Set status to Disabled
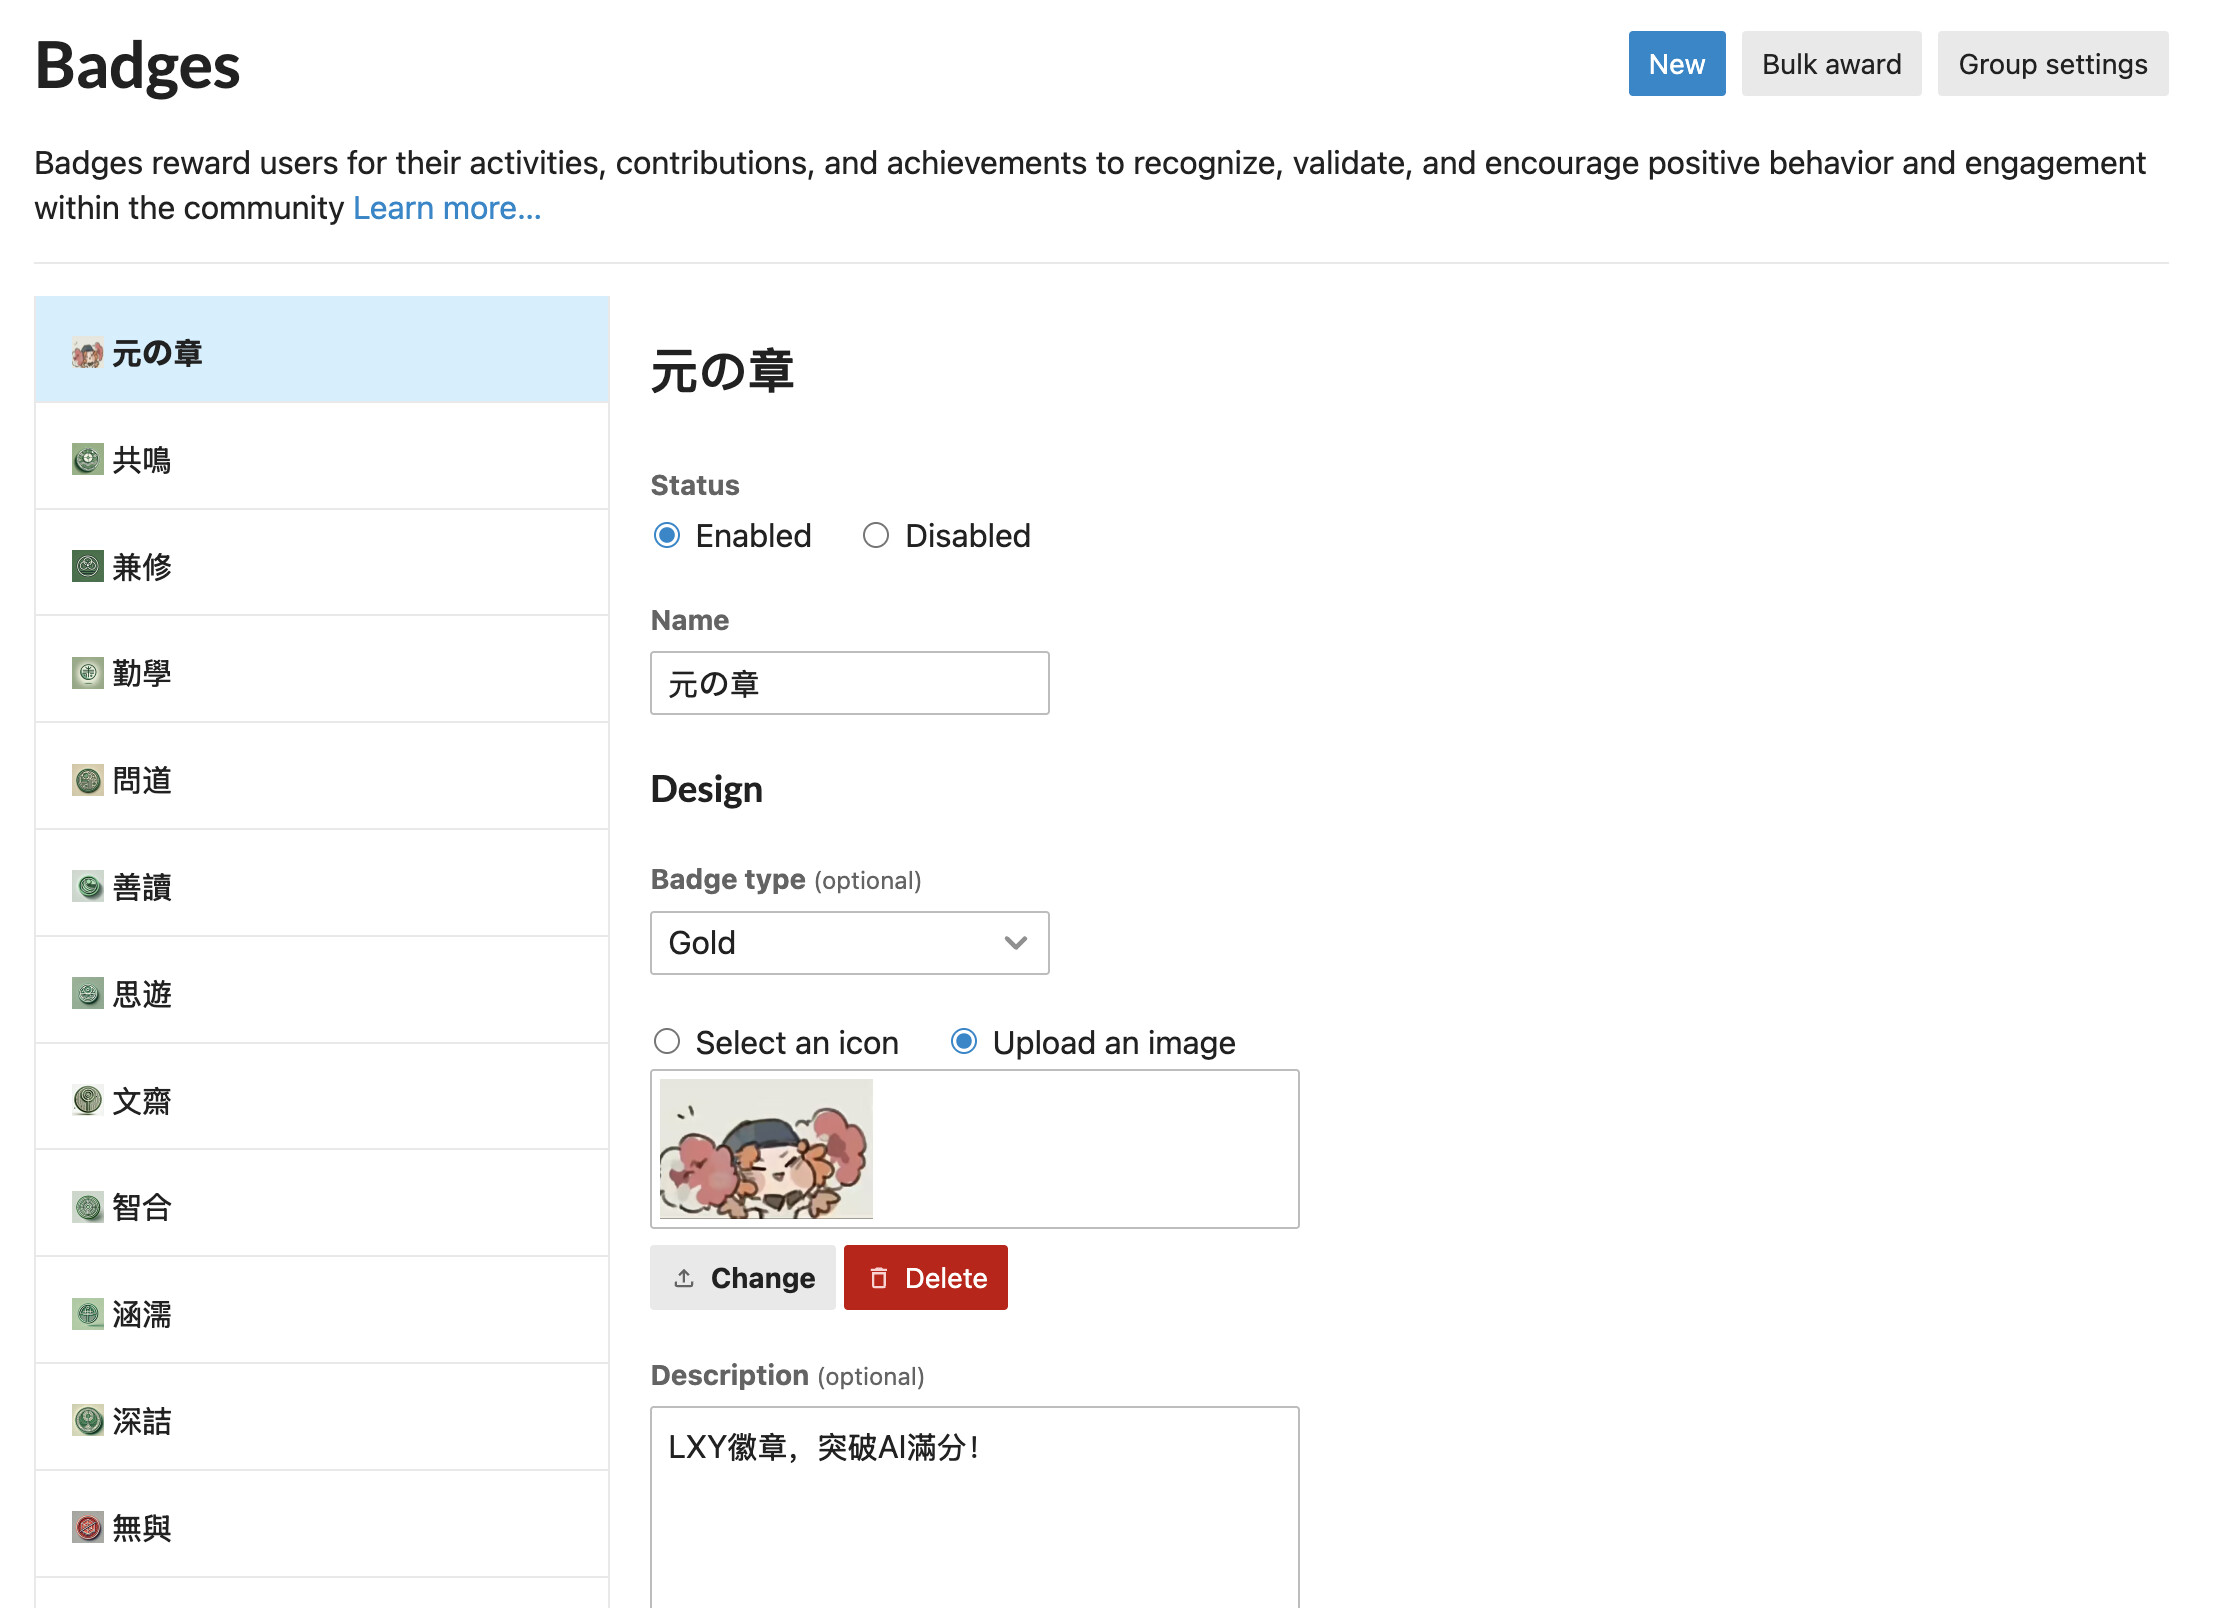Image resolution: width=2220 pixels, height=1608 pixels. pos(876,536)
